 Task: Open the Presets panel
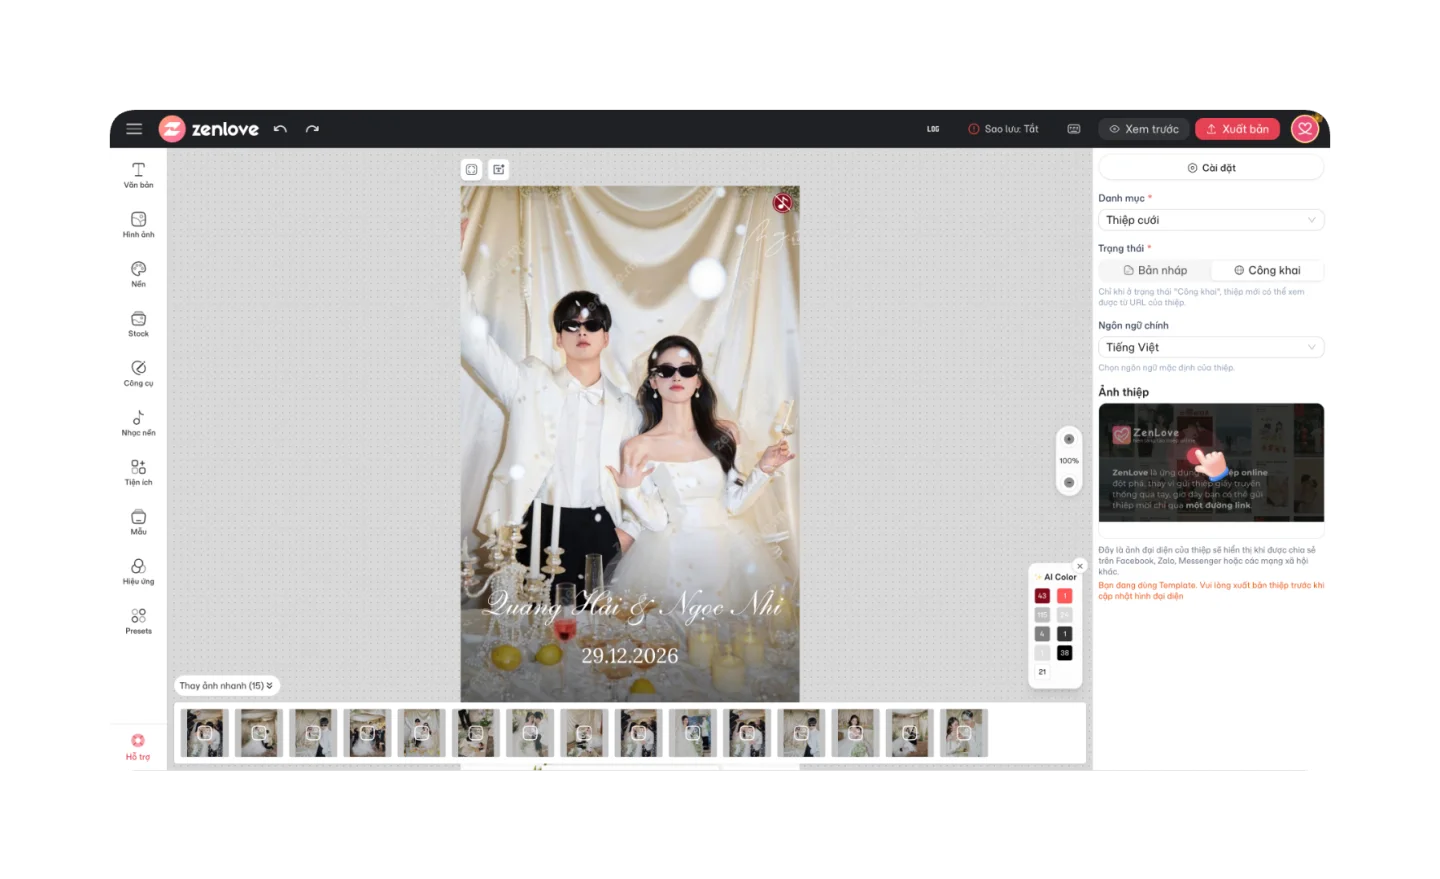(x=138, y=621)
